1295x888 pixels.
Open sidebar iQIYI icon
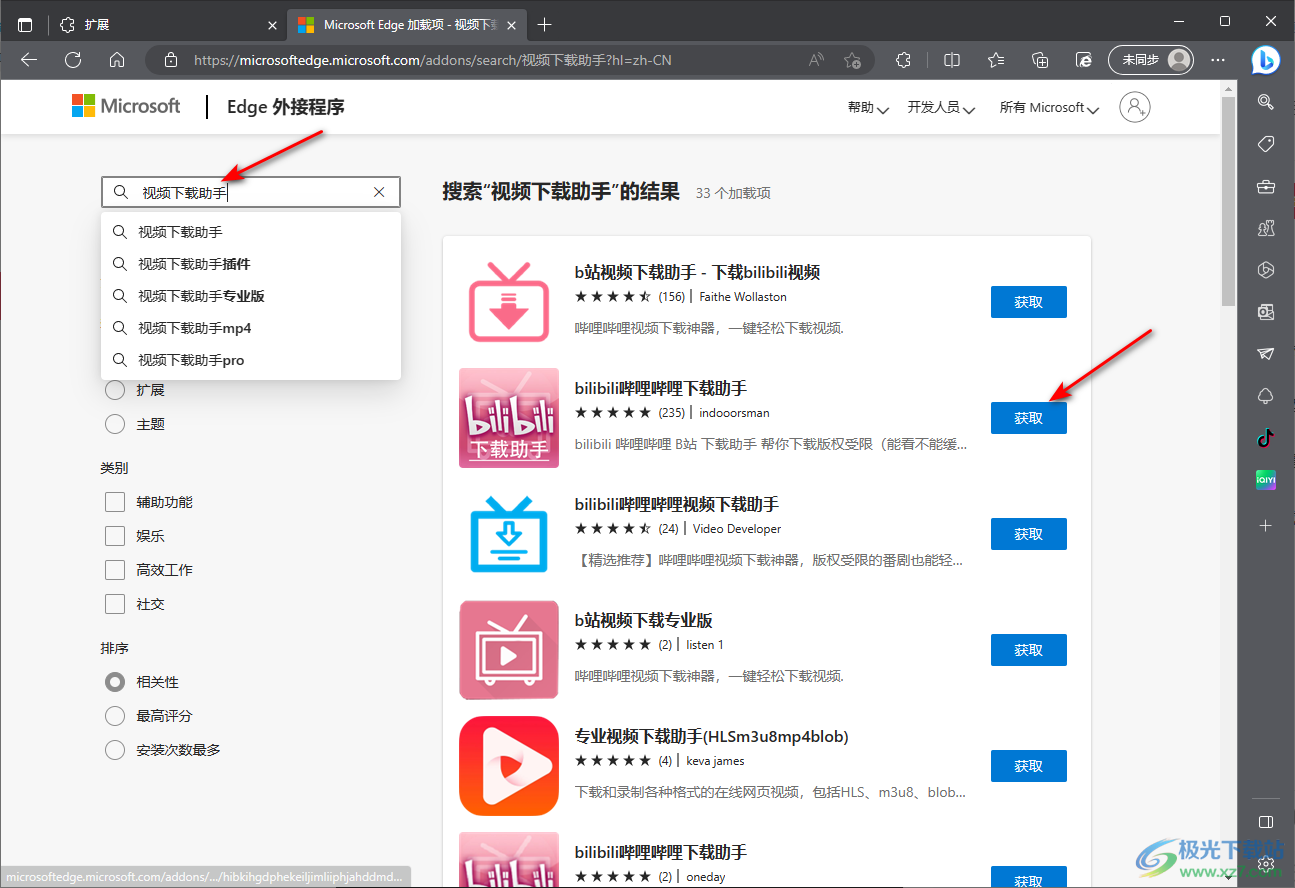[x=1266, y=480]
